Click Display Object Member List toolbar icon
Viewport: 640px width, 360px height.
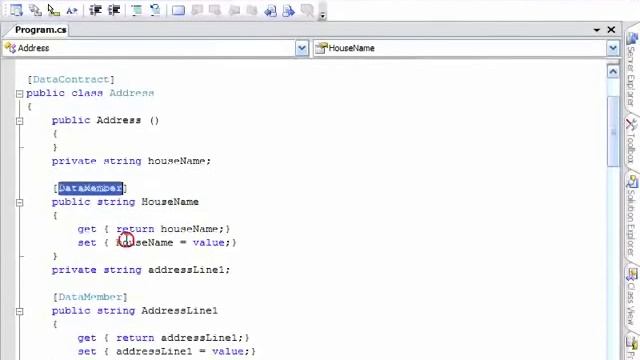(x=16, y=10)
